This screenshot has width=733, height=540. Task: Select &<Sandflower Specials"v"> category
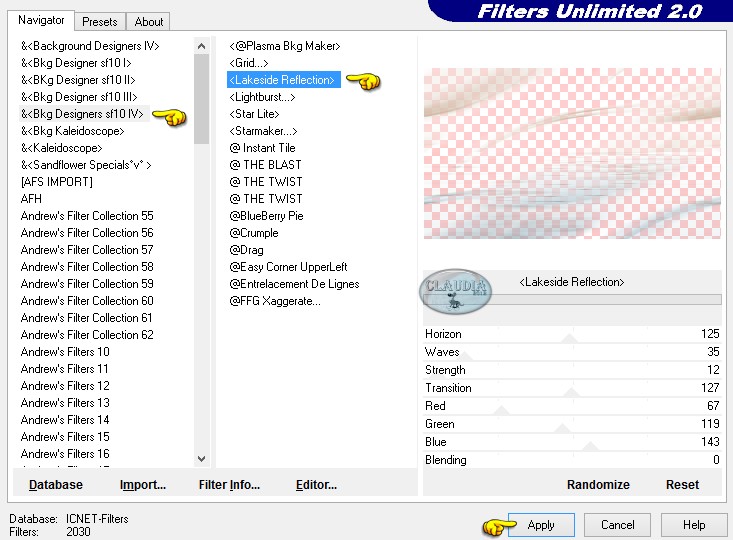(86, 165)
